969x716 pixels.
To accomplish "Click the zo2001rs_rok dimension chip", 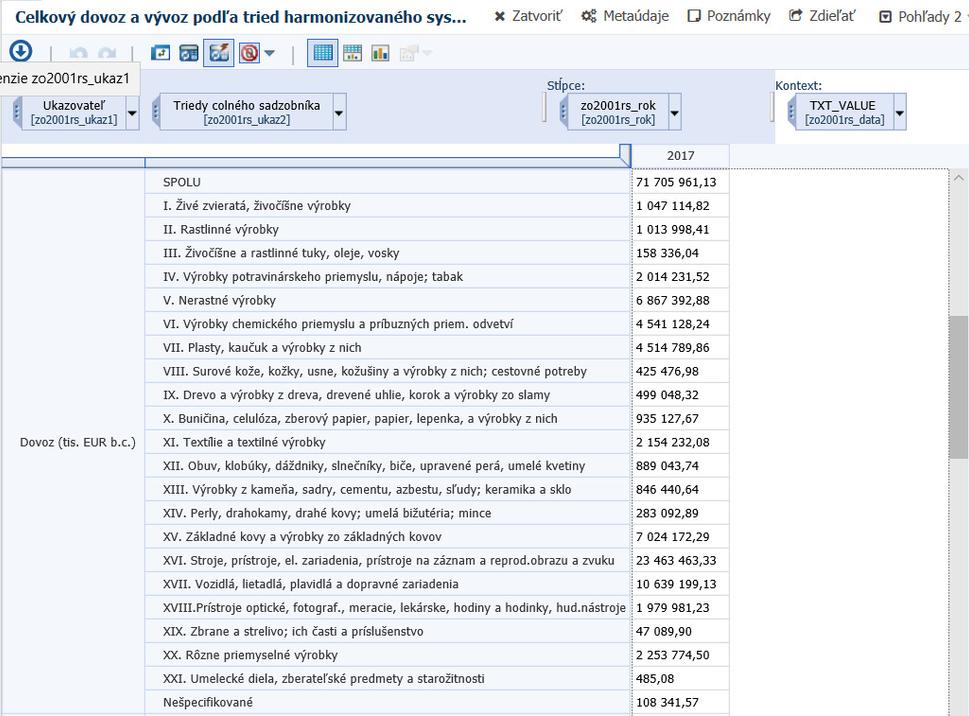I will click(x=618, y=112).
